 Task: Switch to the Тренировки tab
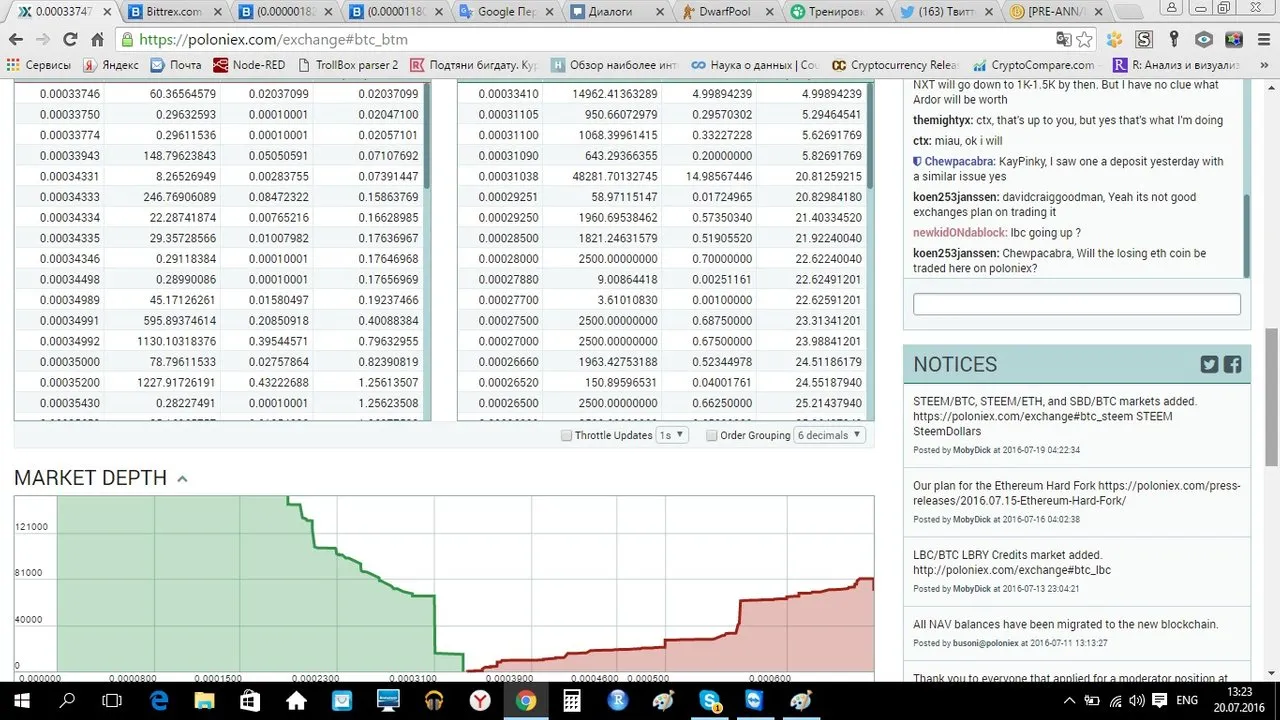[x=834, y=12]
